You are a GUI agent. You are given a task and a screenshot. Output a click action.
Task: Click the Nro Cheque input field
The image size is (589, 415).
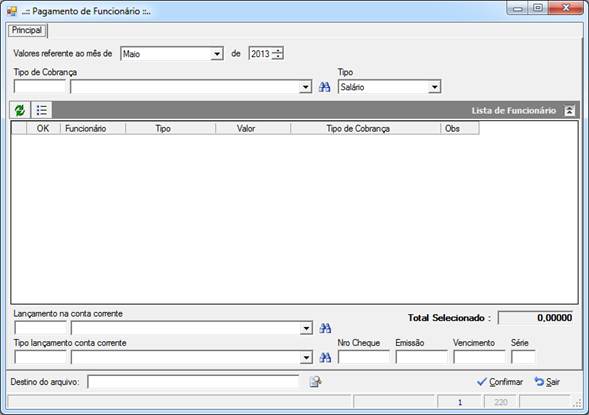pos(364,357)
